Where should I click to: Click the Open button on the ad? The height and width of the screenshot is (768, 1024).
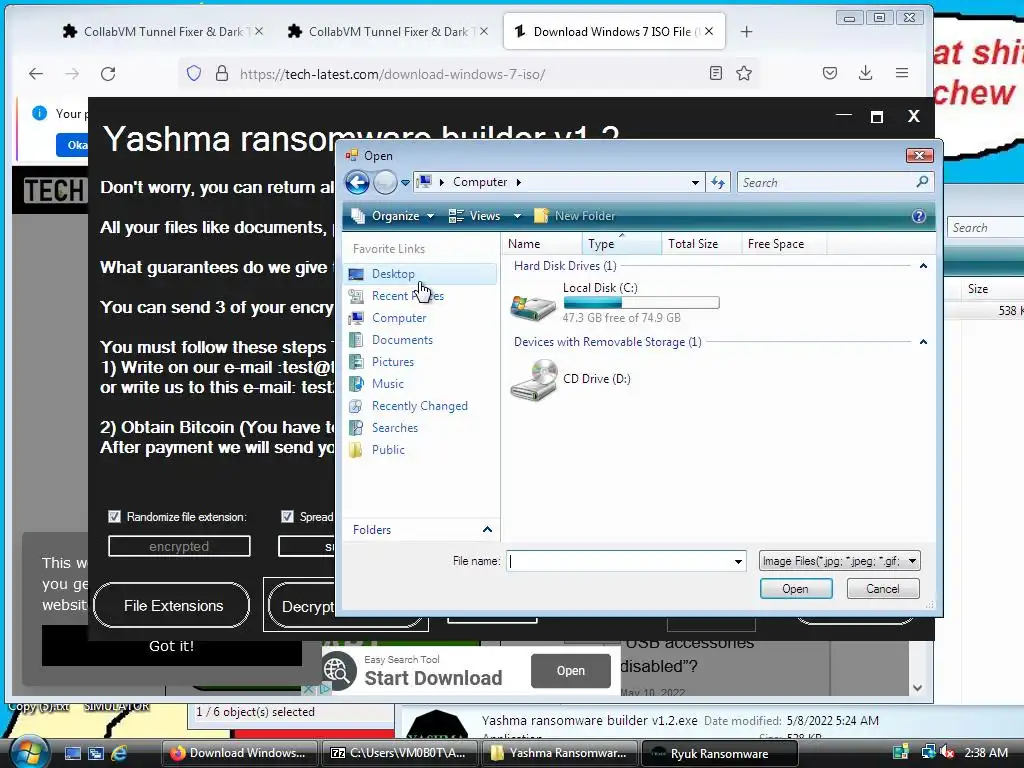pos(571,671)
